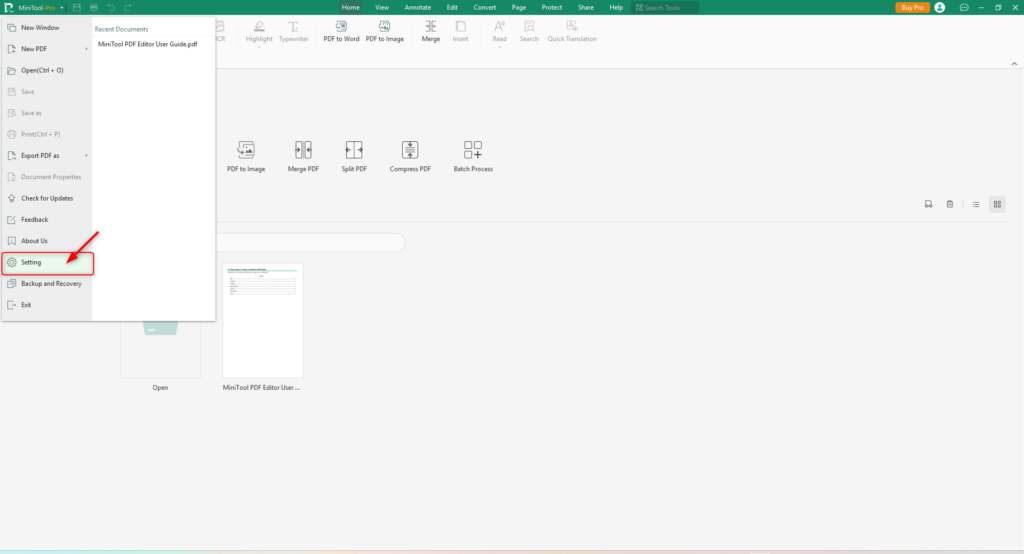
Task: Open the Compress PDF quick tool
Action: point(410,156)
